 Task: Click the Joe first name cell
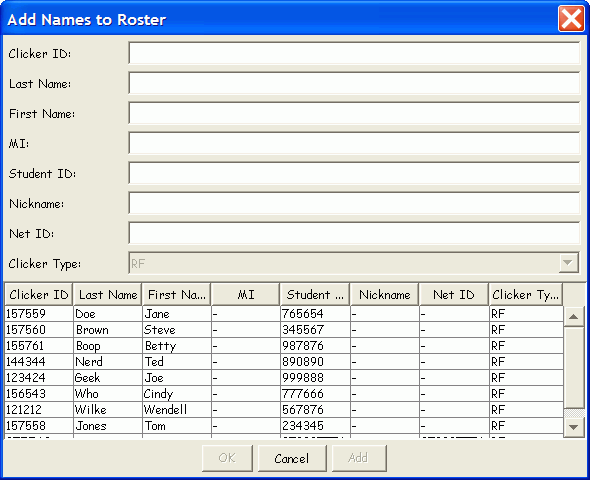click(177, 378)
